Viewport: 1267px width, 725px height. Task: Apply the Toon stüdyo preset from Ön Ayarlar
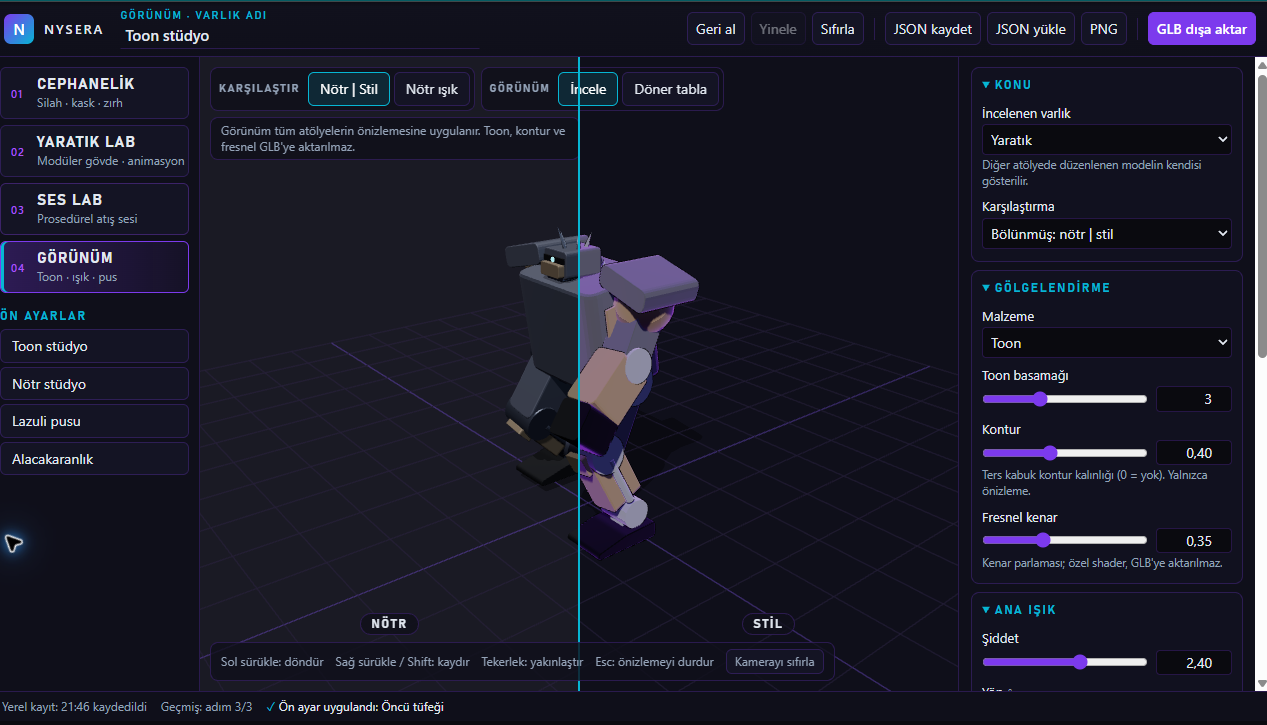pyautogui.click(x=95, y=347)
